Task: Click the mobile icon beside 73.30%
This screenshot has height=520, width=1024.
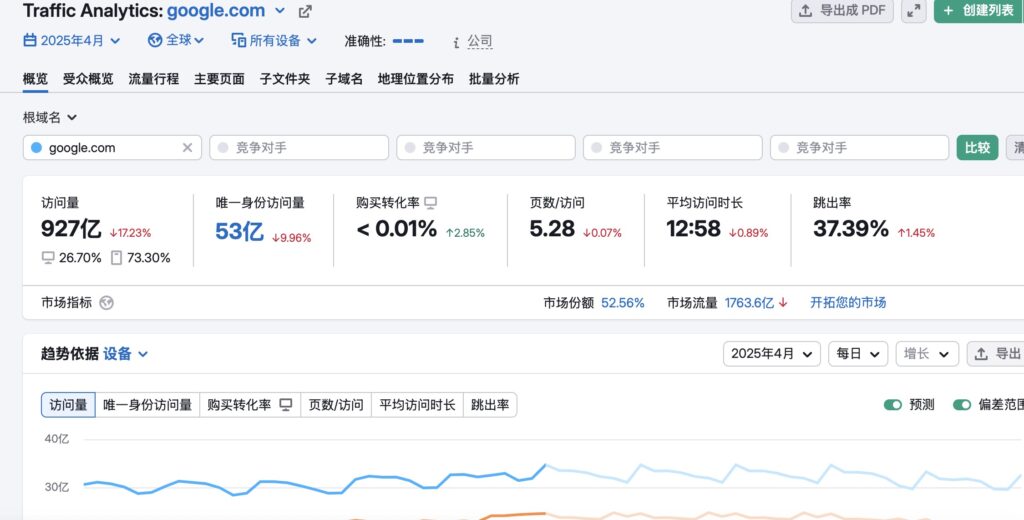Action: point(116,258)
